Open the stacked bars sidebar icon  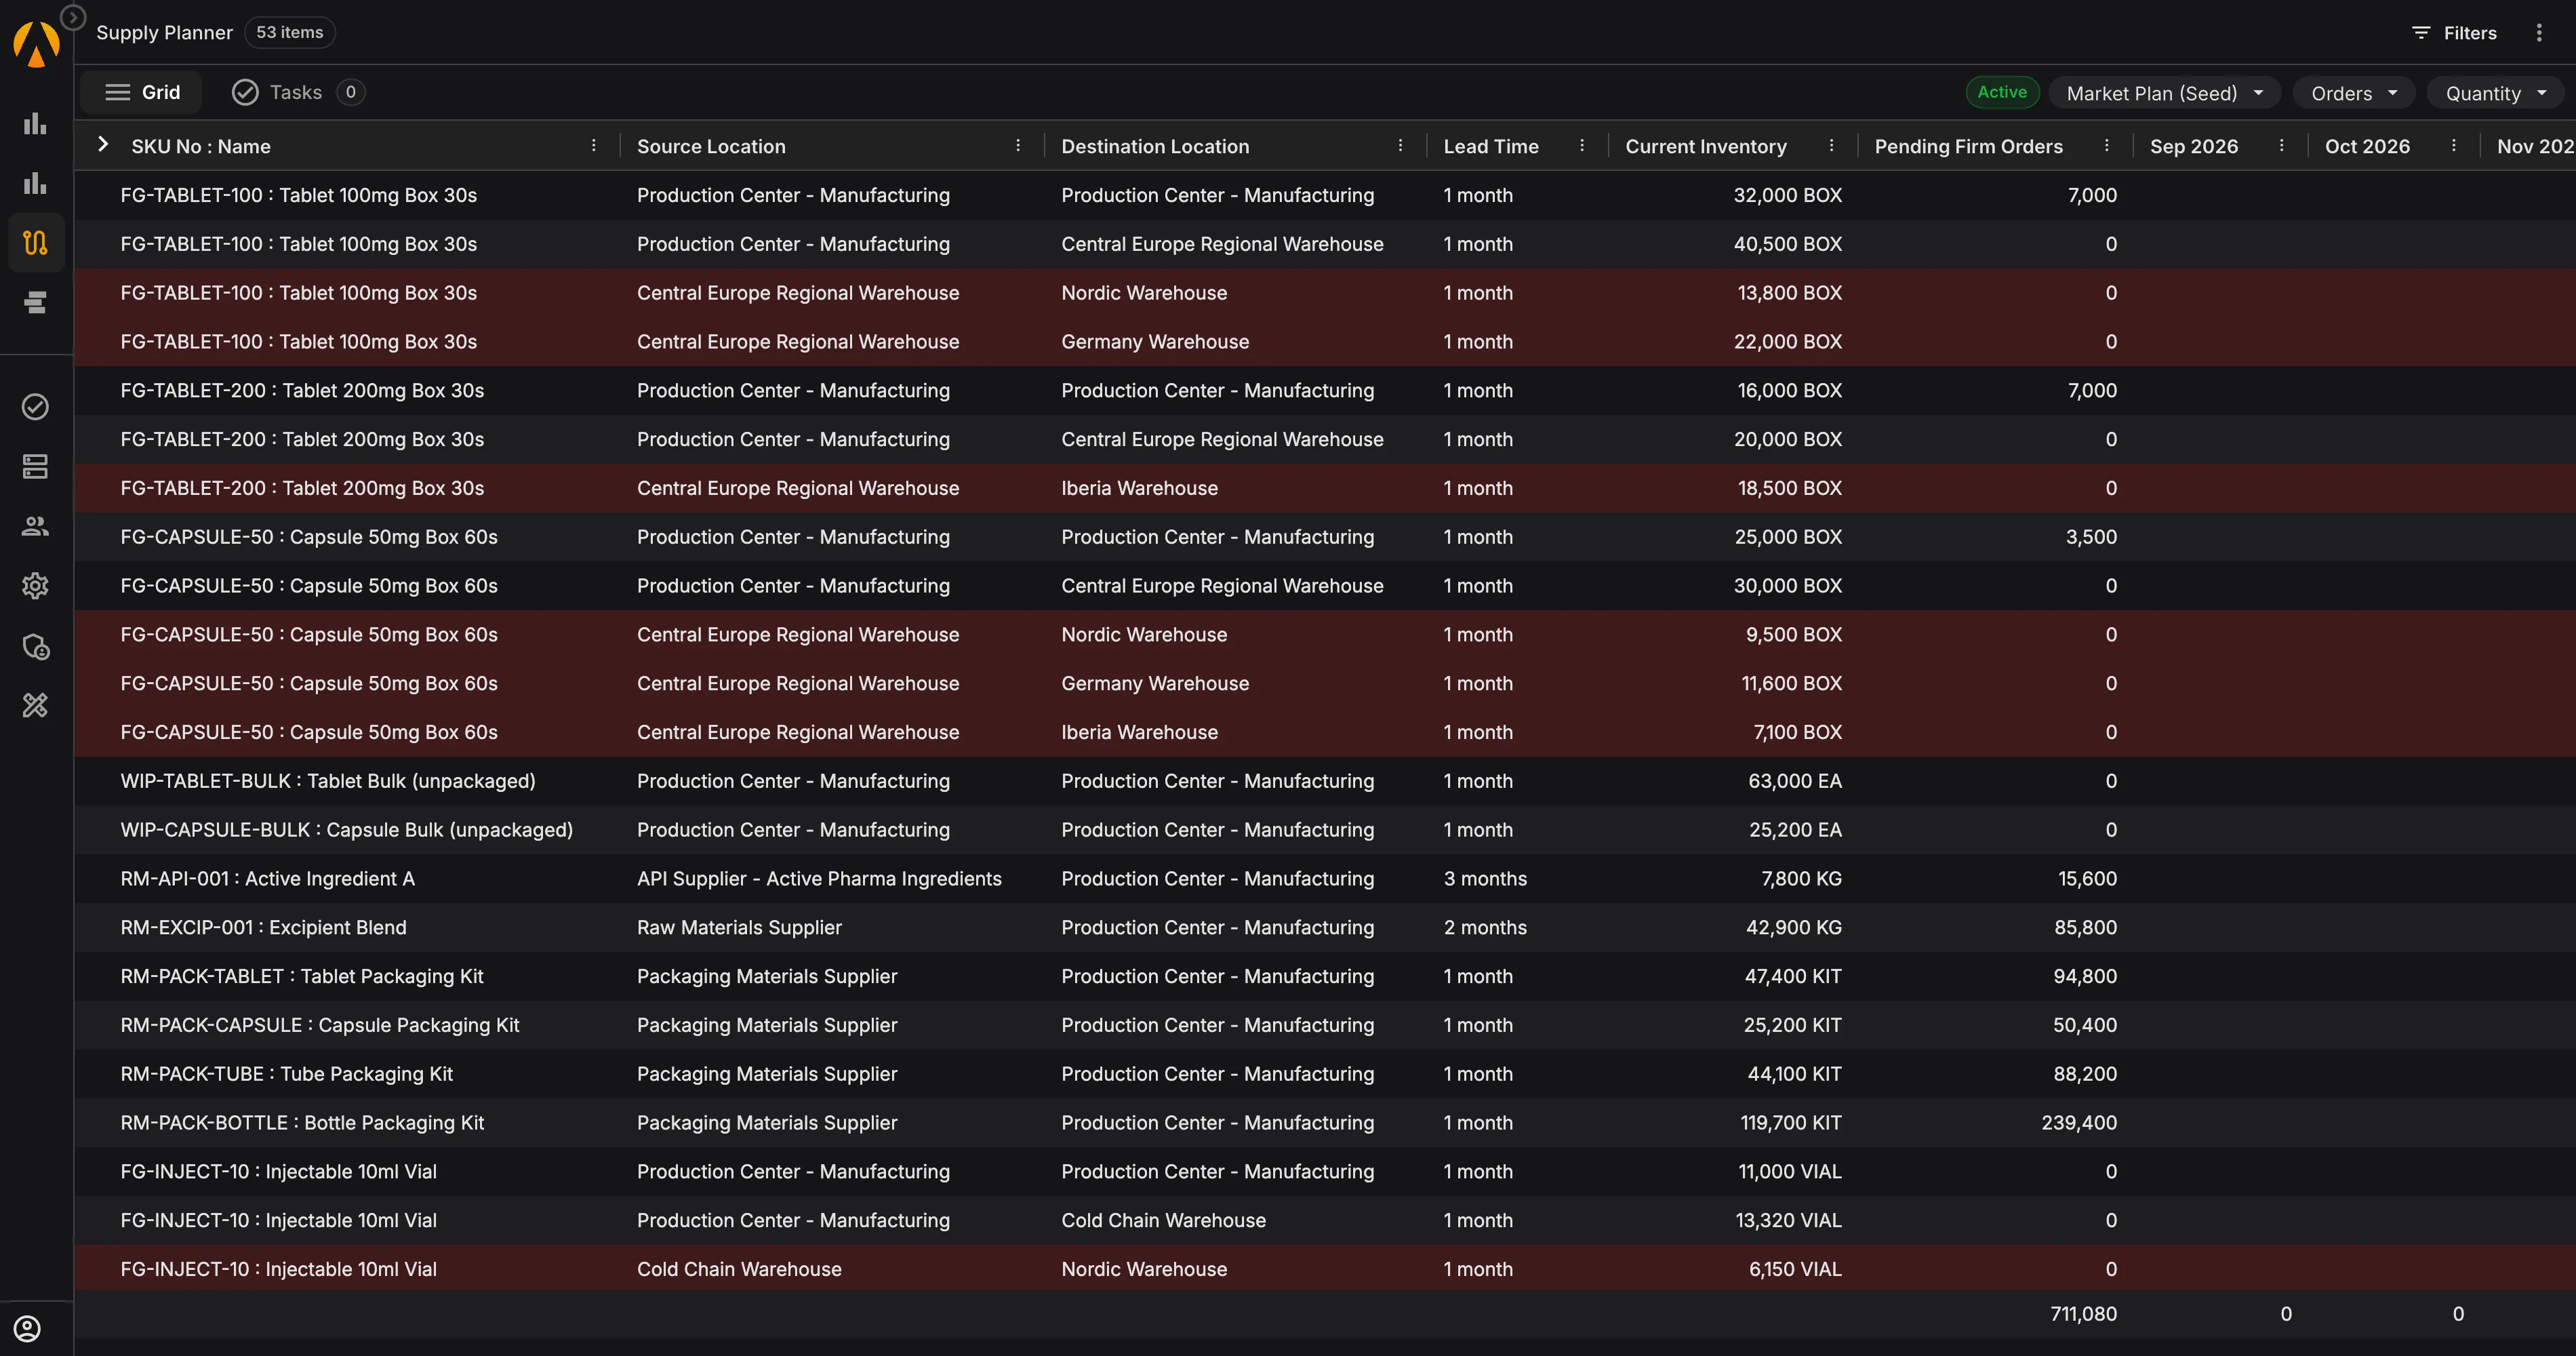[x=35, y=302]
